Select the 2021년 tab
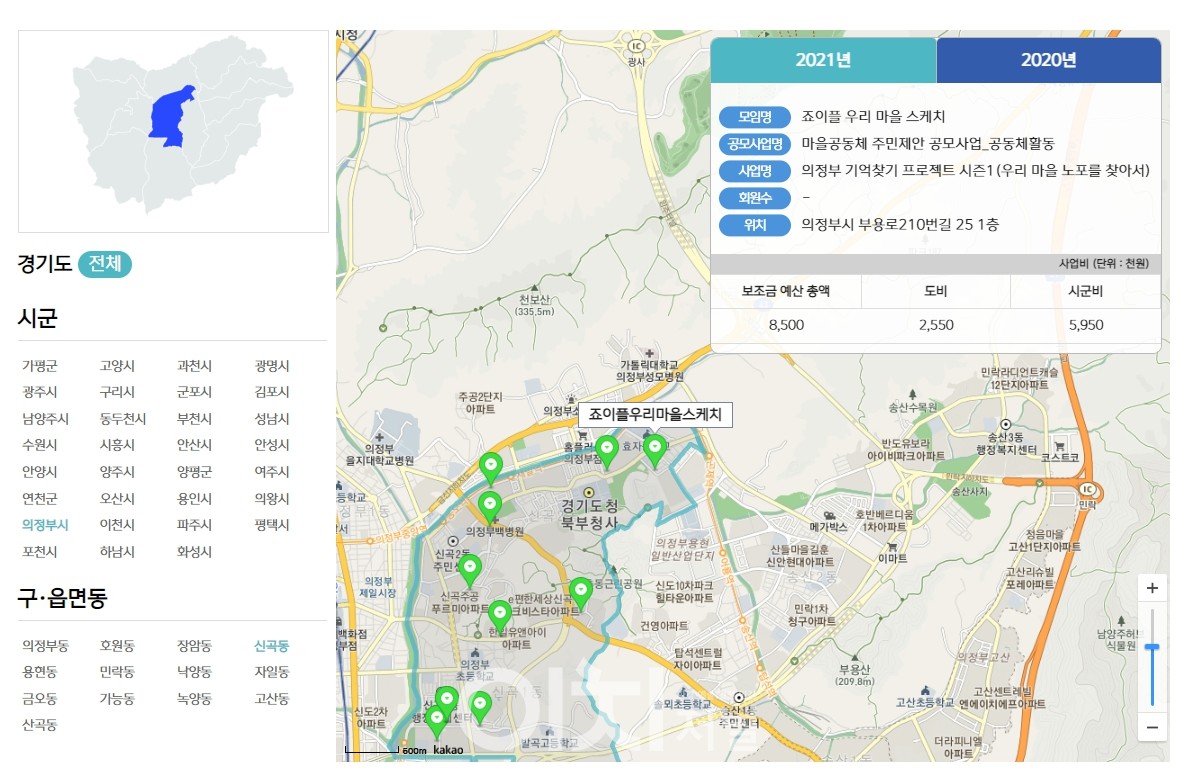 823,60
